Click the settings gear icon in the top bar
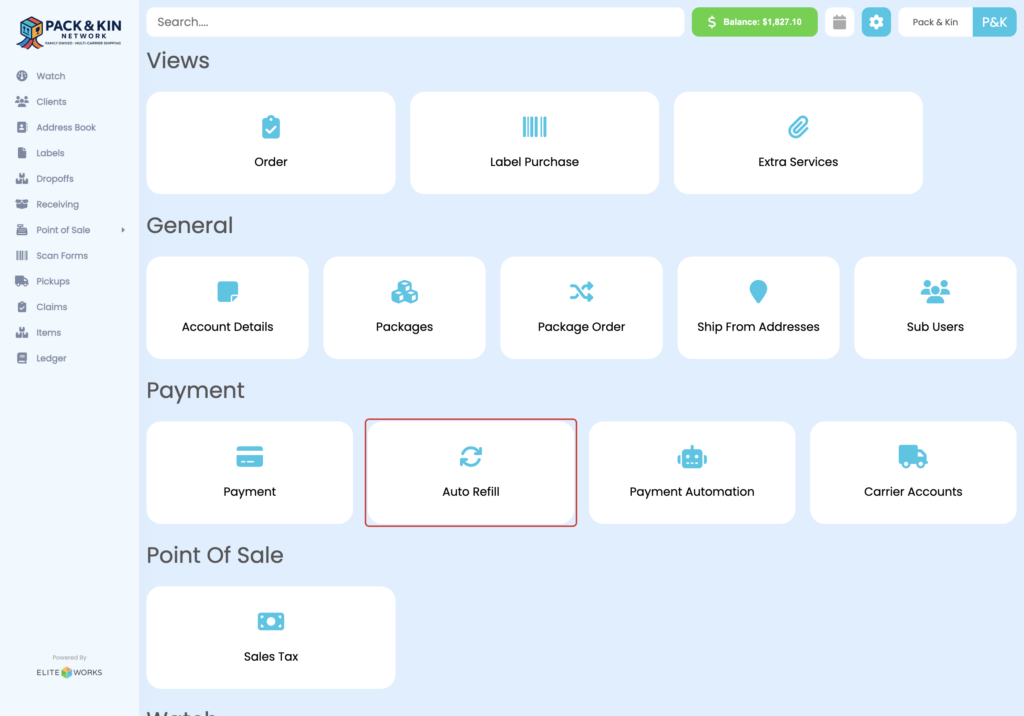Viewport: 1024px width, 716px height. coord(876,21)
